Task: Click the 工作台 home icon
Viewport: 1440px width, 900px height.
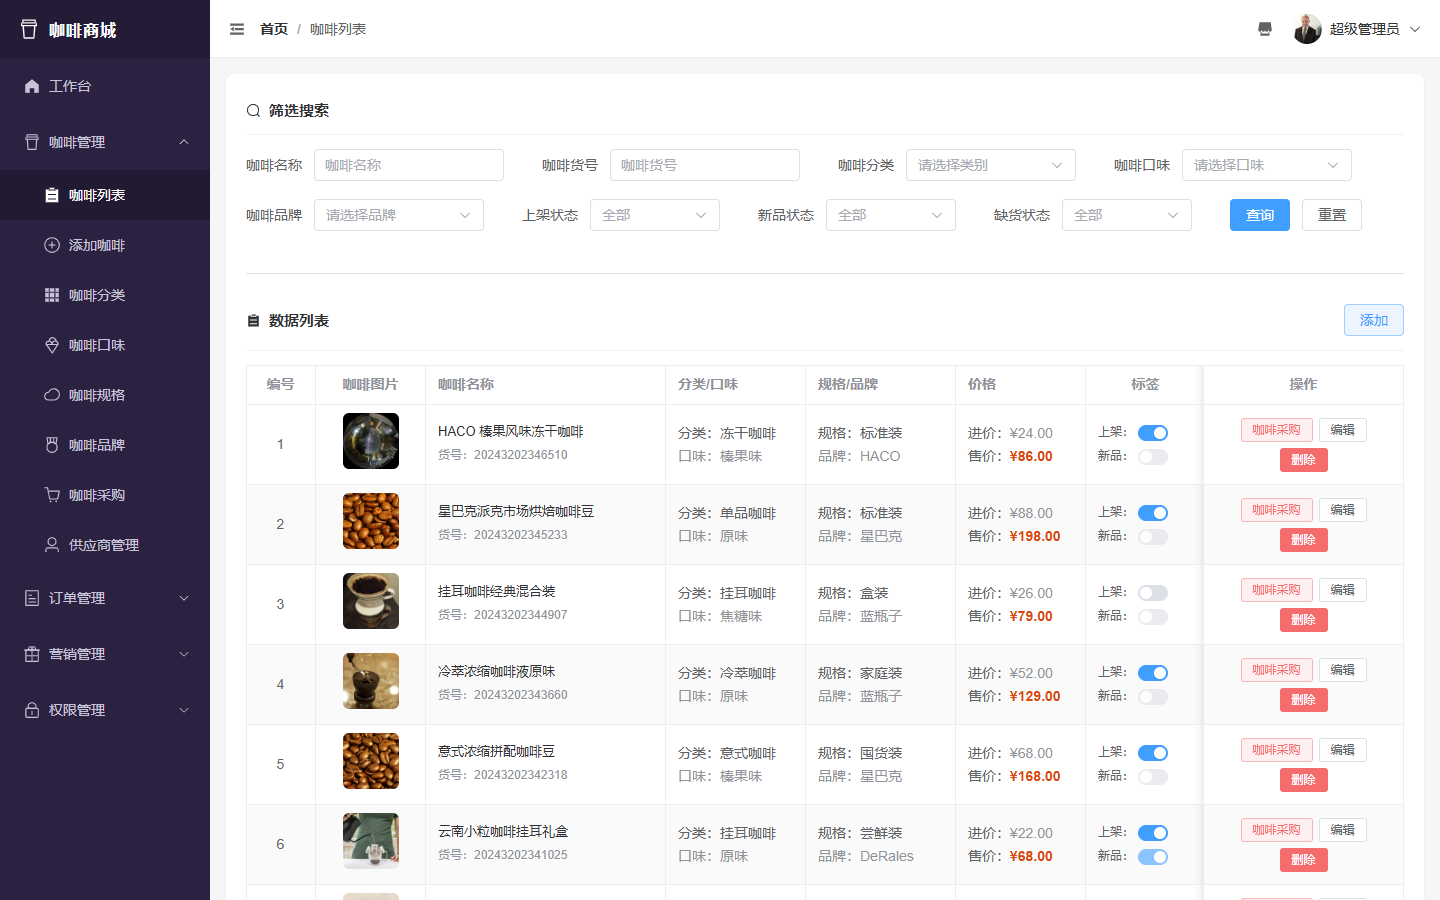Action: click(x=32, y=86)
